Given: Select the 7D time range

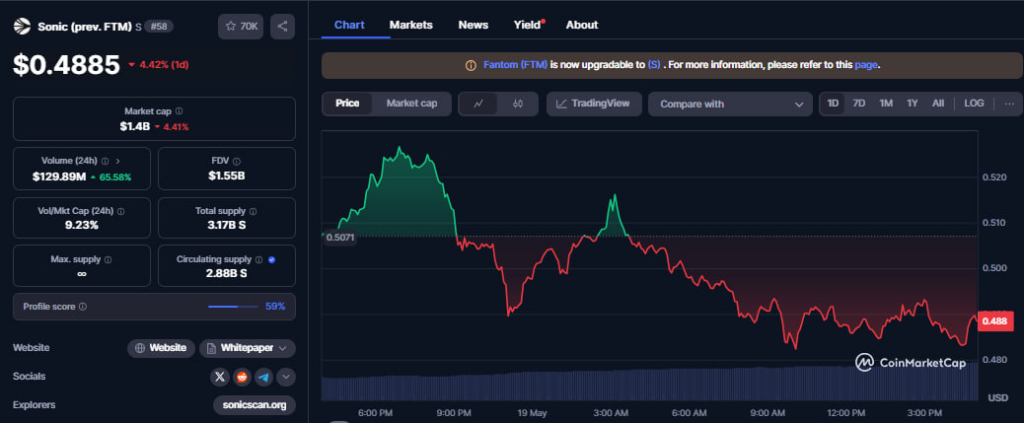Looking at the screenshot, I should click(859, 103).
